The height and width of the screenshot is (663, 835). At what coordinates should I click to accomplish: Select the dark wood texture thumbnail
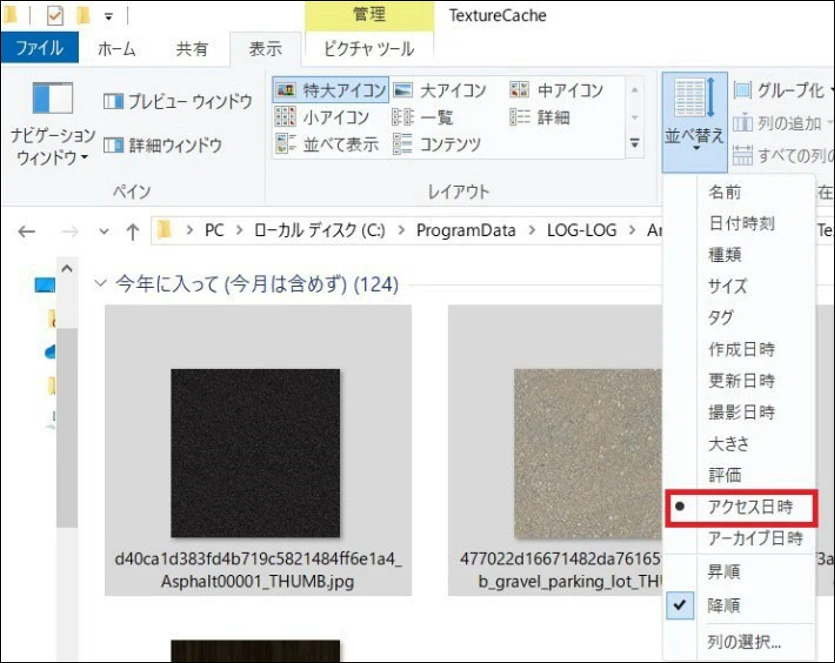click(x=255, y=651)
